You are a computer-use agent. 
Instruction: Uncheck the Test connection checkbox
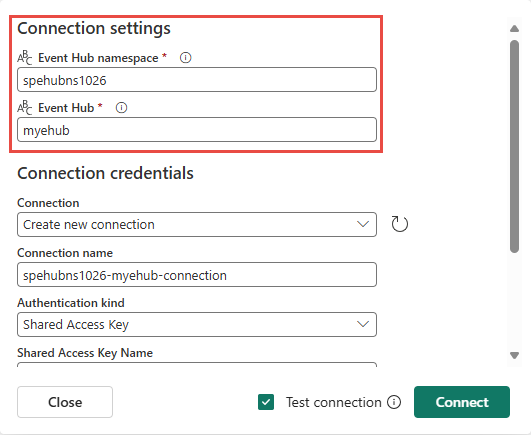tap(266, 402)
